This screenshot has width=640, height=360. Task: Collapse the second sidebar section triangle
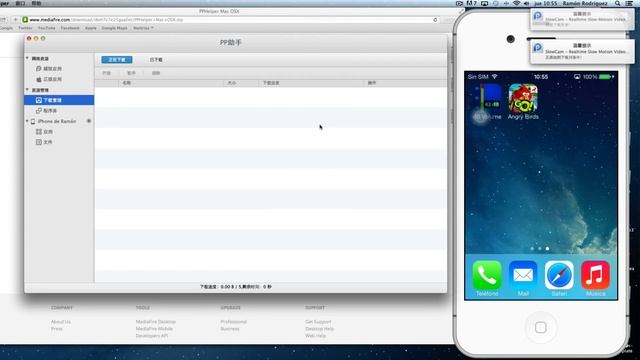tap(27, 90)
